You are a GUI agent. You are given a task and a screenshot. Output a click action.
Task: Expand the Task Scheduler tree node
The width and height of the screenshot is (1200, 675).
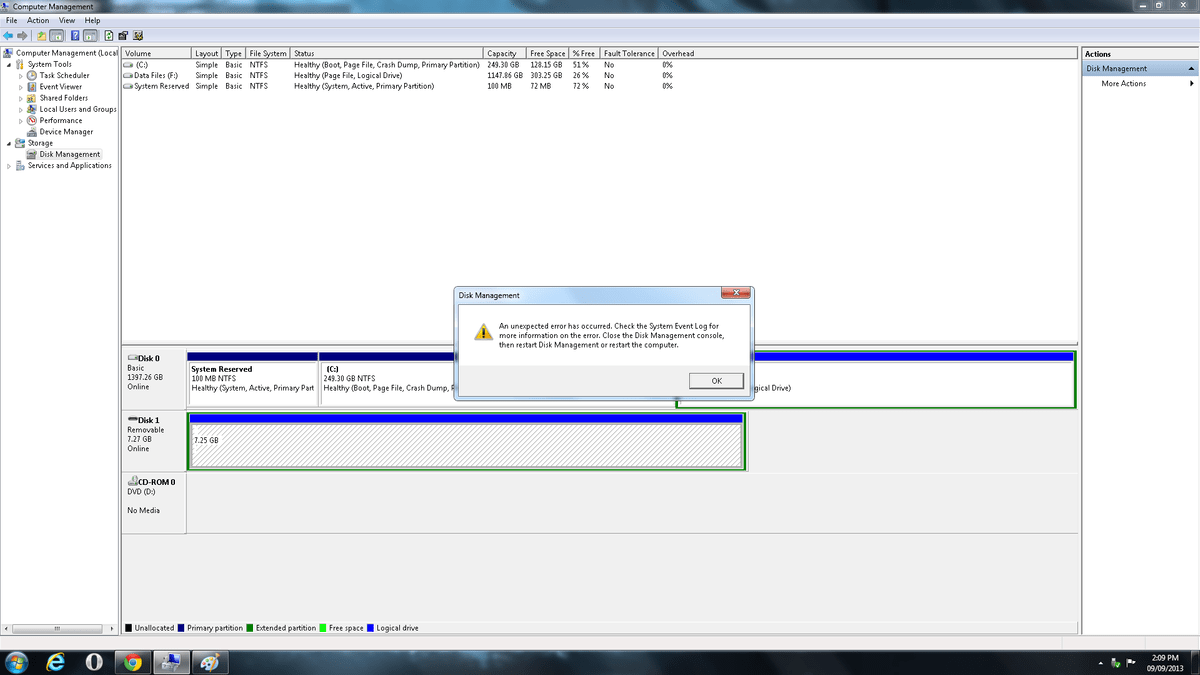tap(21, 75)
